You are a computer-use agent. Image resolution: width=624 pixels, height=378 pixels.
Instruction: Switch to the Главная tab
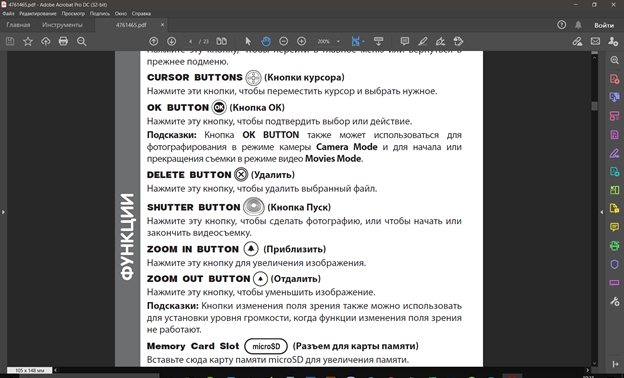[18, 25]
